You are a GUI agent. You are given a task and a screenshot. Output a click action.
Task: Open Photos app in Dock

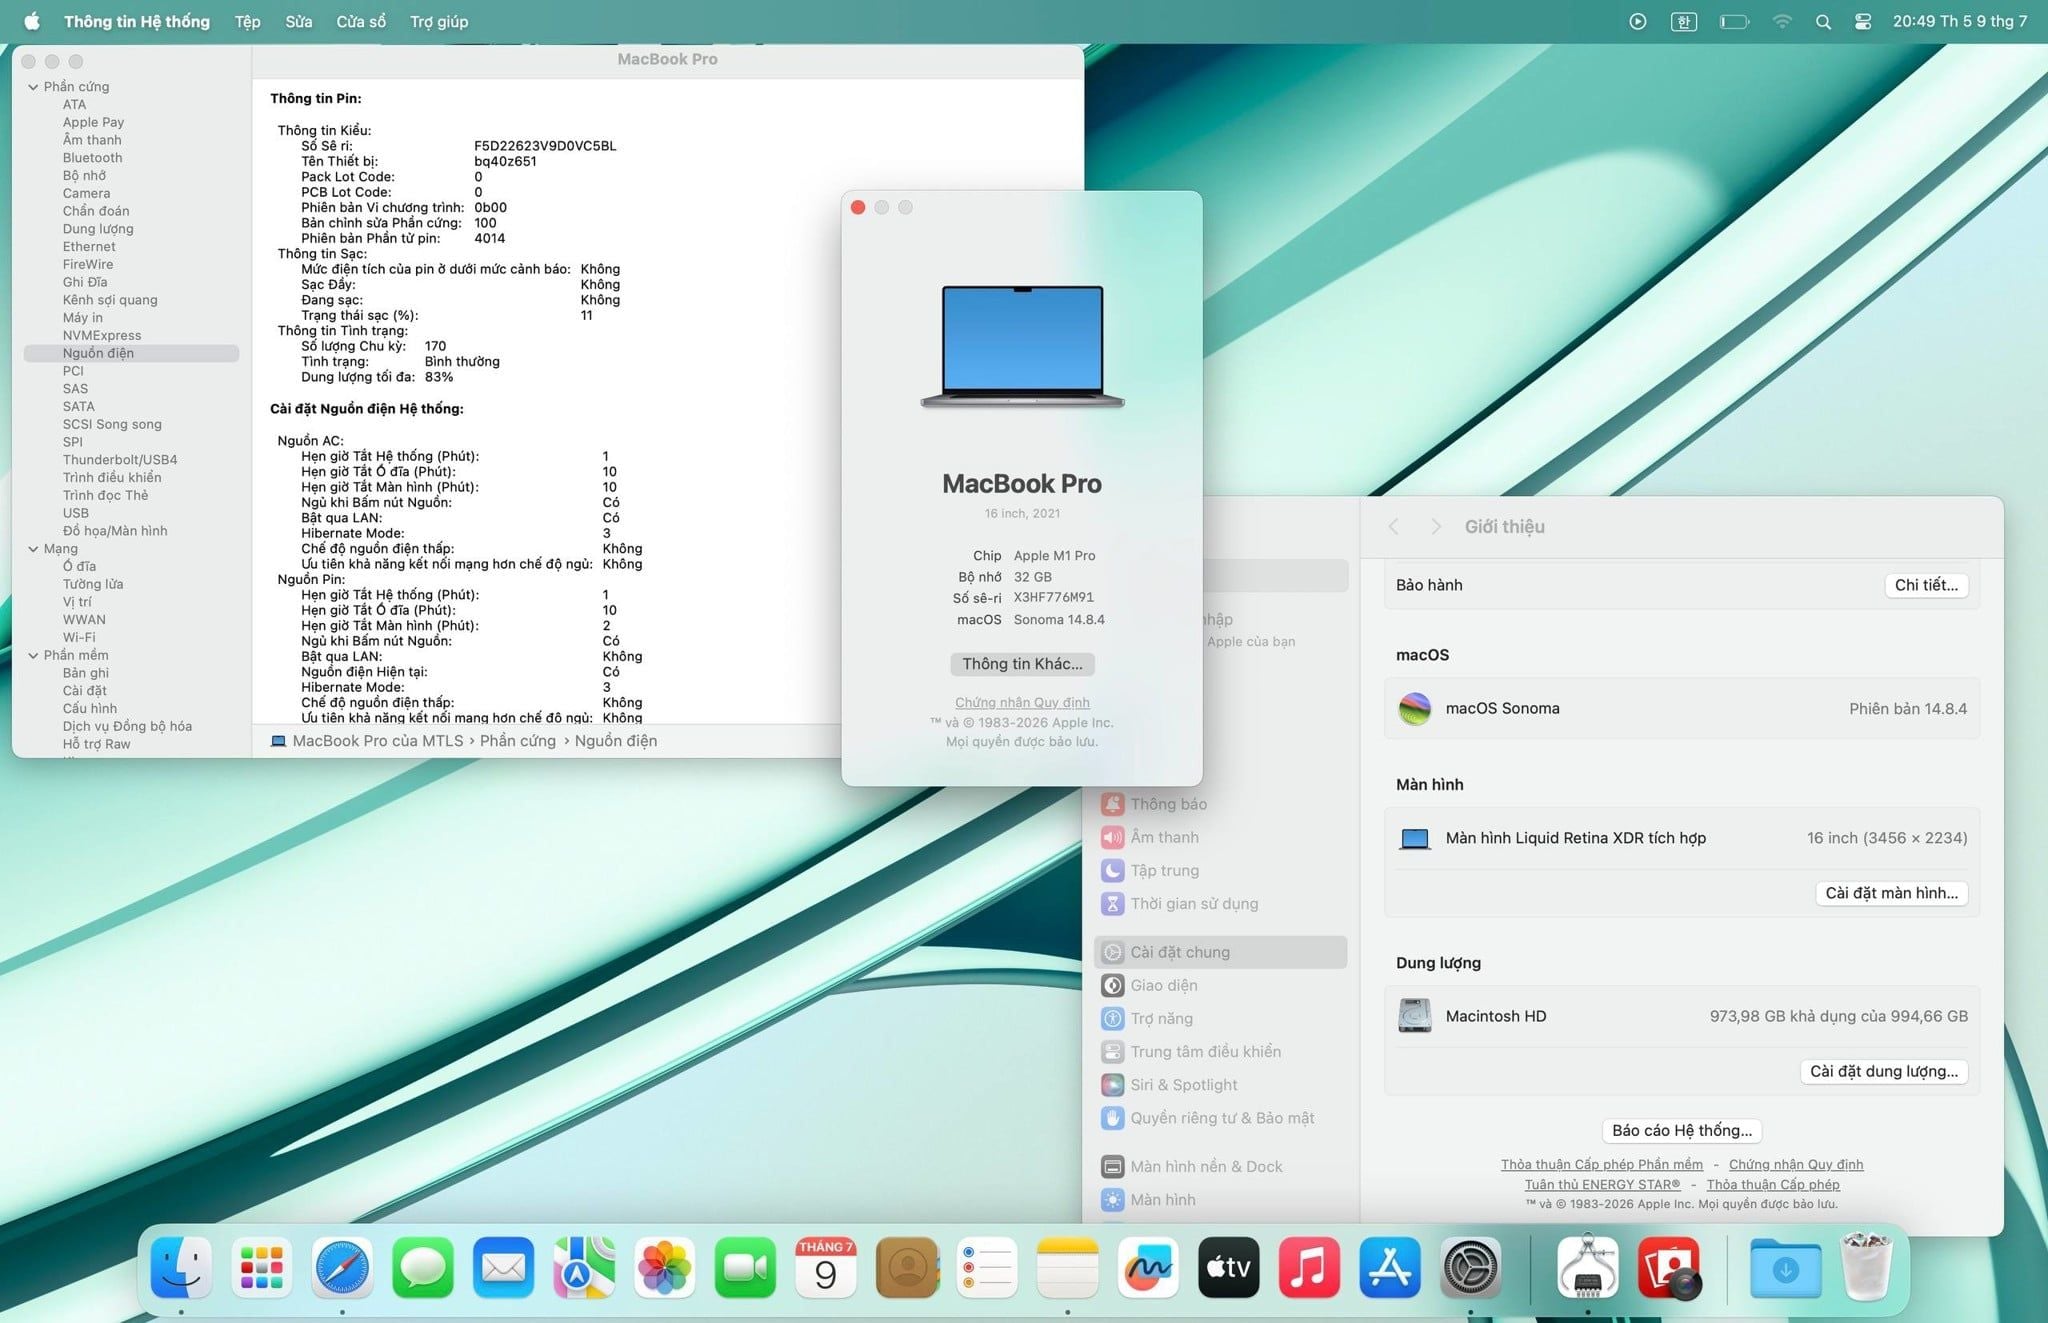[x=665, y=1267]
